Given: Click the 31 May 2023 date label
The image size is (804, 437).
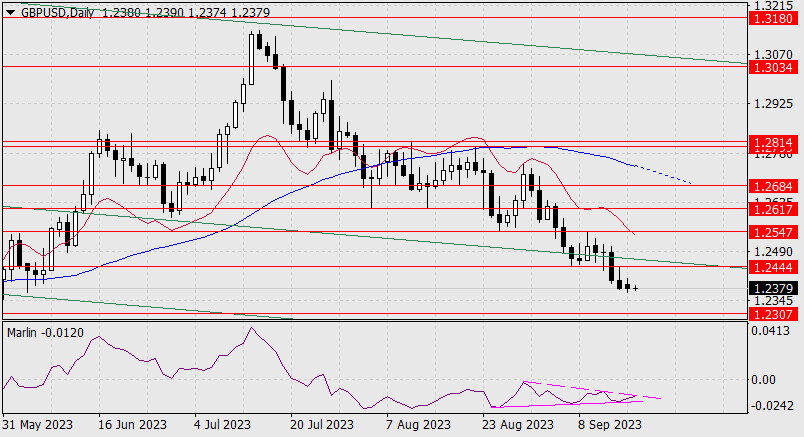Looking at the screenshot, I should 37,425.
